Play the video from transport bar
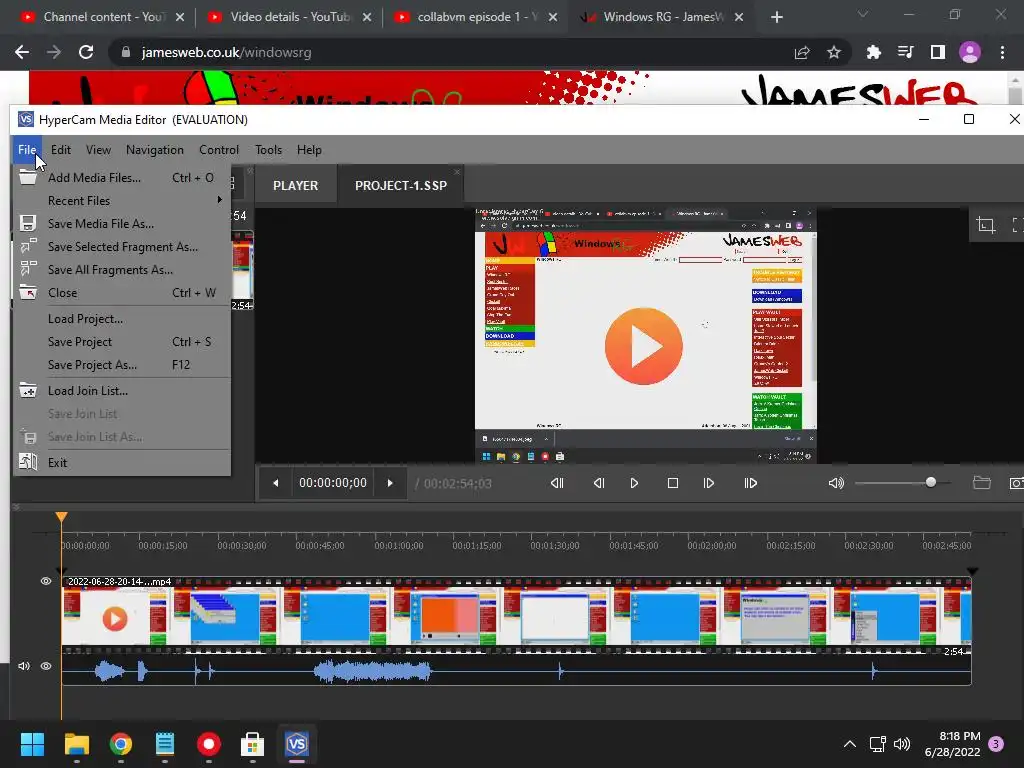This screenshot has height=768, width=1024. tap(634, 483)
